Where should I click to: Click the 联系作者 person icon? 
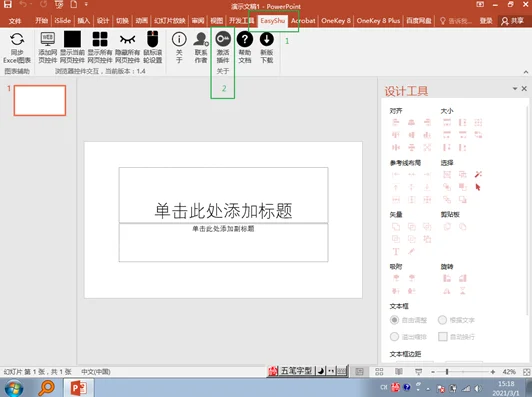tap(201, 39)
